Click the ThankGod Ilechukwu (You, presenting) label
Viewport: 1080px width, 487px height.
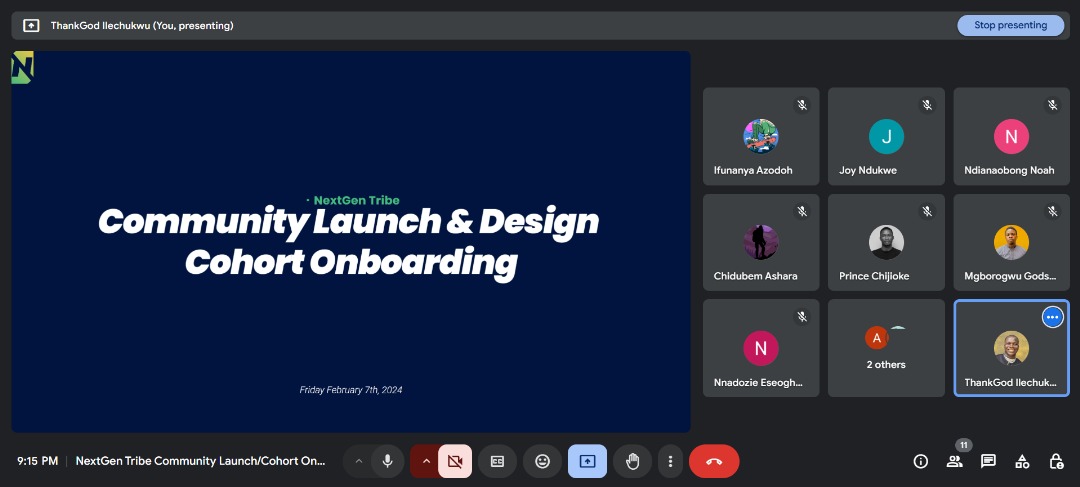point(142,25)
